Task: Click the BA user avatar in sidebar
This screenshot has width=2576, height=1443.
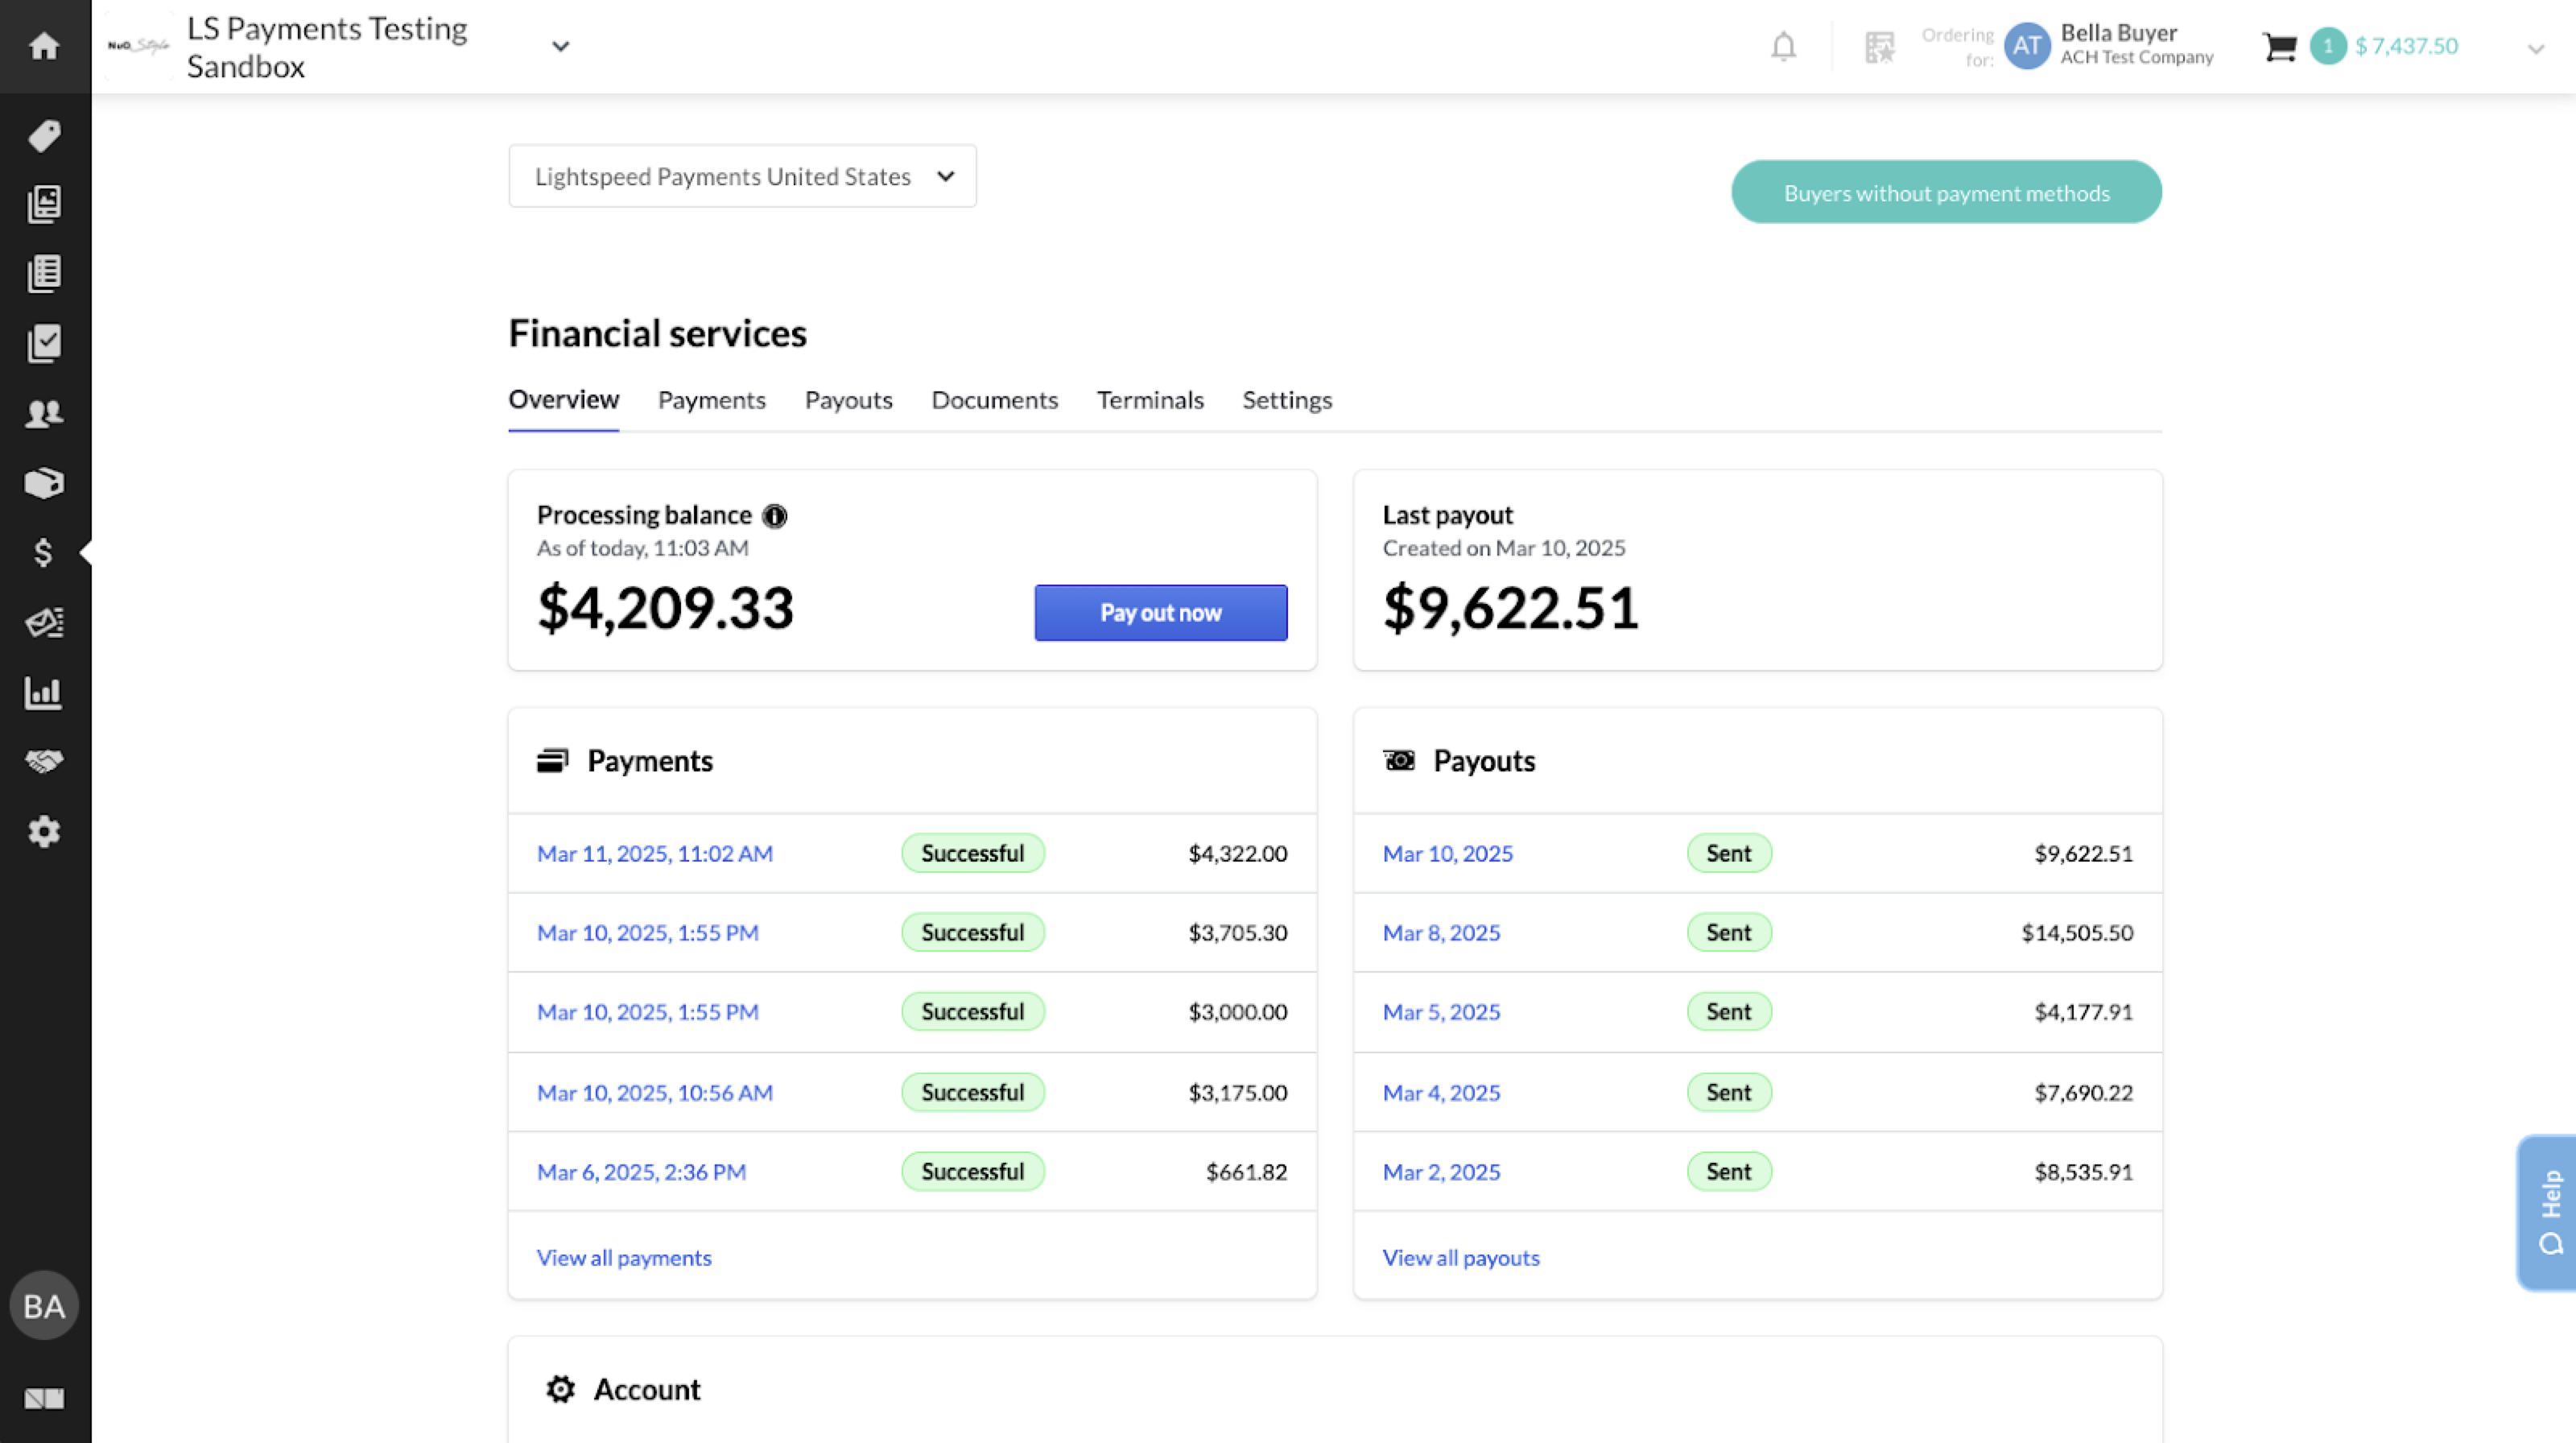Action: click(x=44, y=1306)
